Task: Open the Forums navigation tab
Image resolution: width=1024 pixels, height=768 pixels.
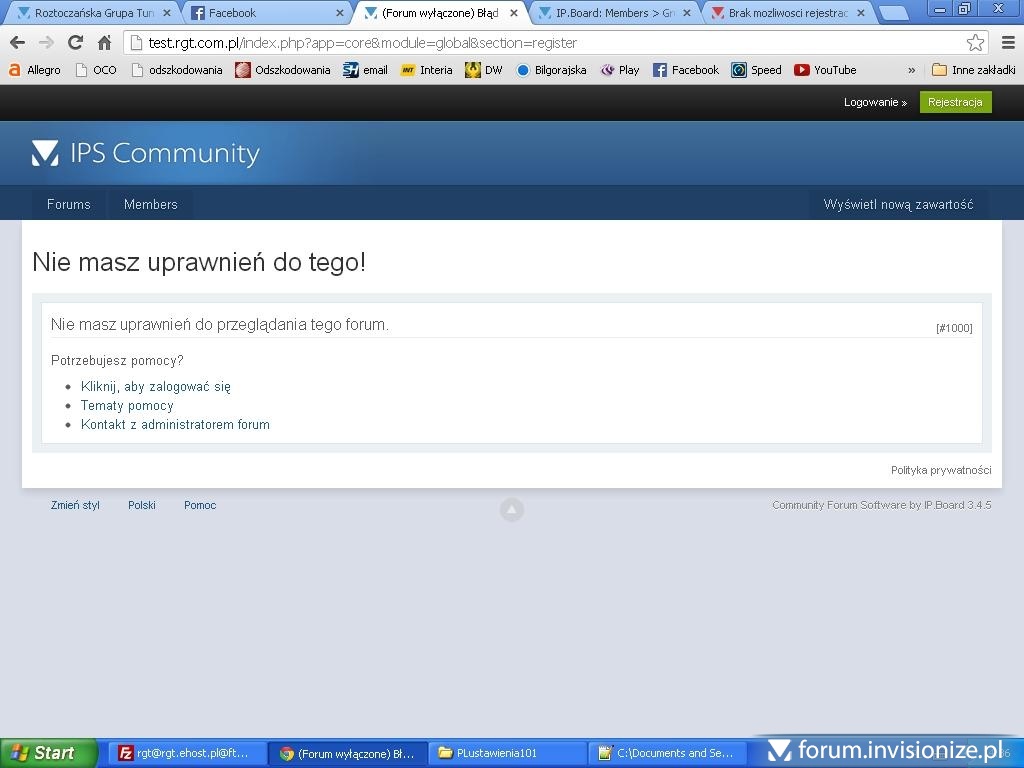Action: point(68,204)
